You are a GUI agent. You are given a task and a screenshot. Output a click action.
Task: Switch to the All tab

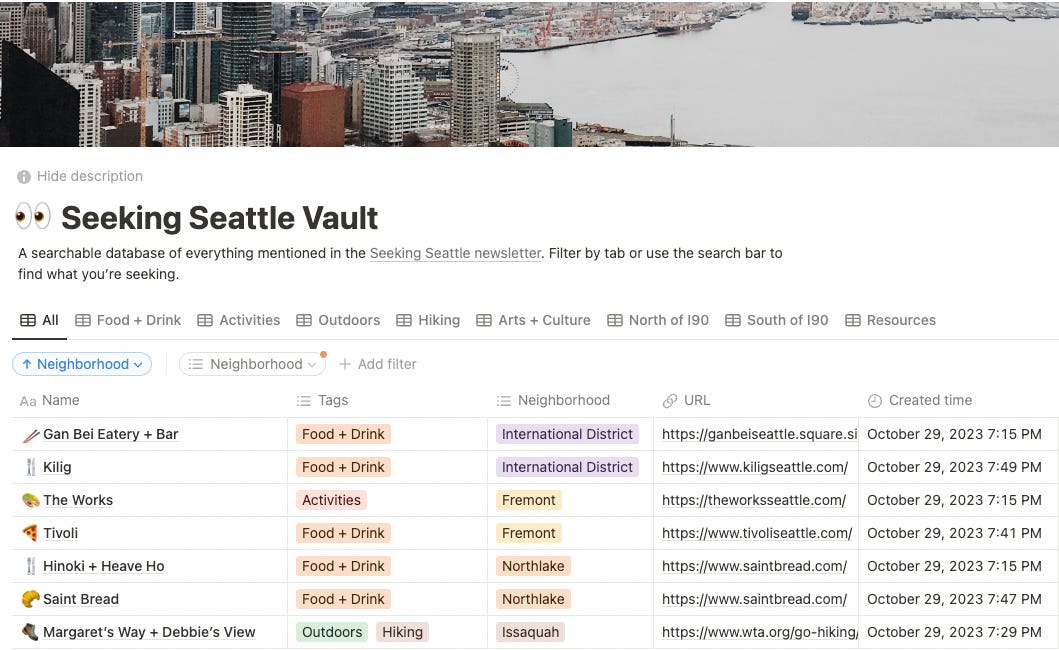[x=39, y=320]
